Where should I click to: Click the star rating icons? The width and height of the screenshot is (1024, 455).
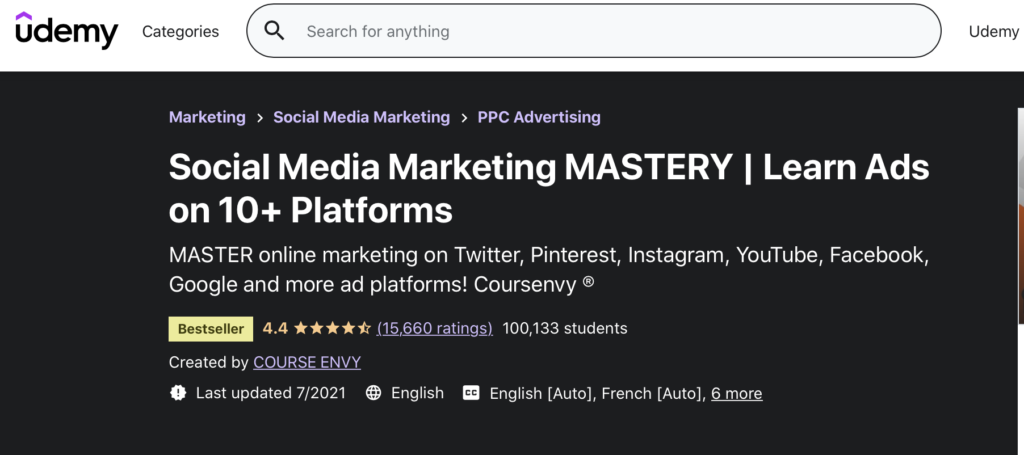click(x=332, y=328)
